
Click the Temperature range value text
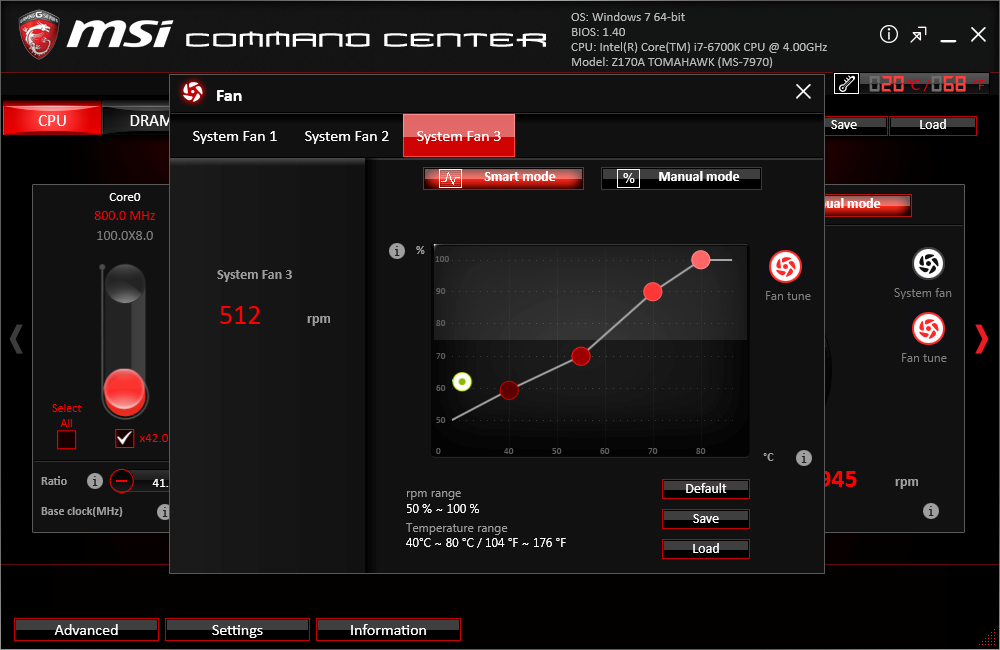486,543
